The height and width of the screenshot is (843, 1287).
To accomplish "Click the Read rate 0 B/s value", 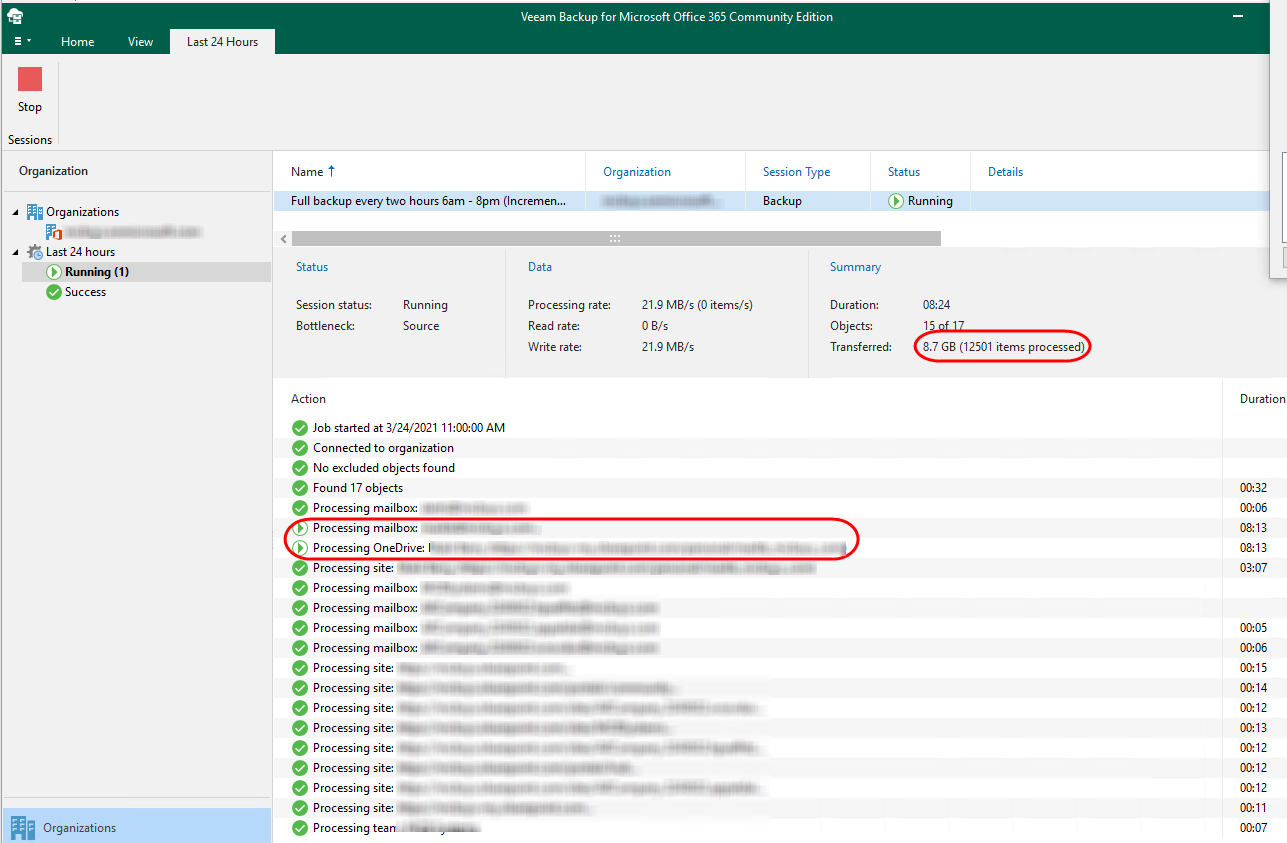I will pyautogui.click(x=656, y=326).
